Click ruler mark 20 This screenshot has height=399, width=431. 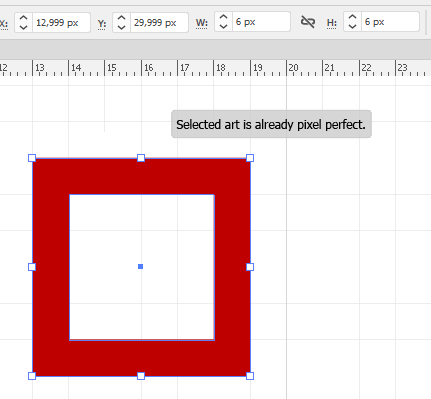click(x=293, y=68)
